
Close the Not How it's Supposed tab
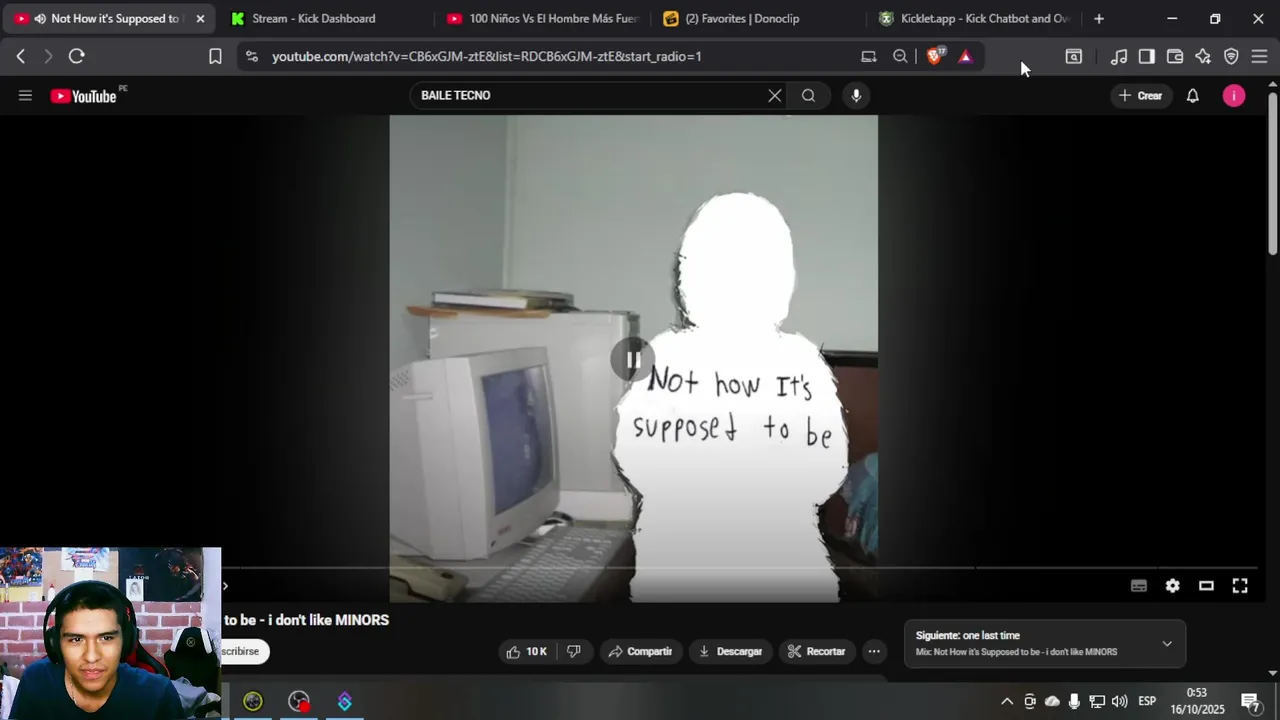click(200, 18)
